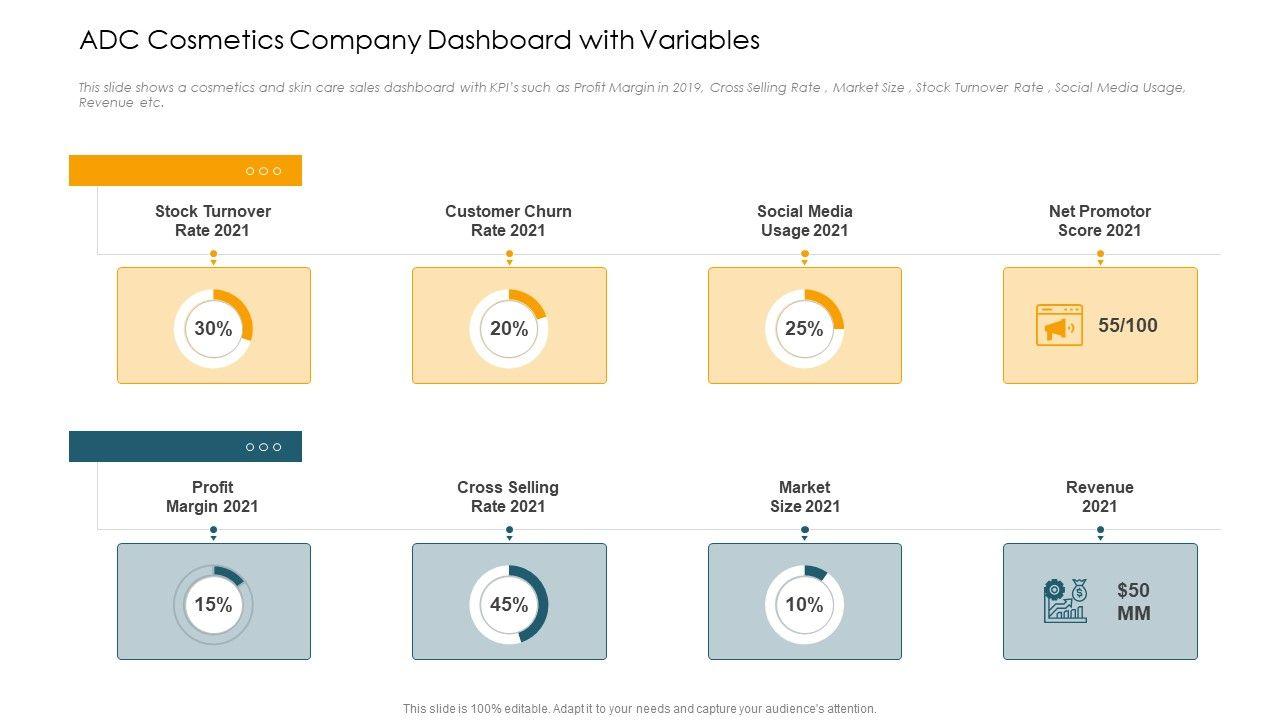Screen dimensions: 1280x720
Task: Select the 30% Stock Turnover donut chart
Action: pos(213,329)
